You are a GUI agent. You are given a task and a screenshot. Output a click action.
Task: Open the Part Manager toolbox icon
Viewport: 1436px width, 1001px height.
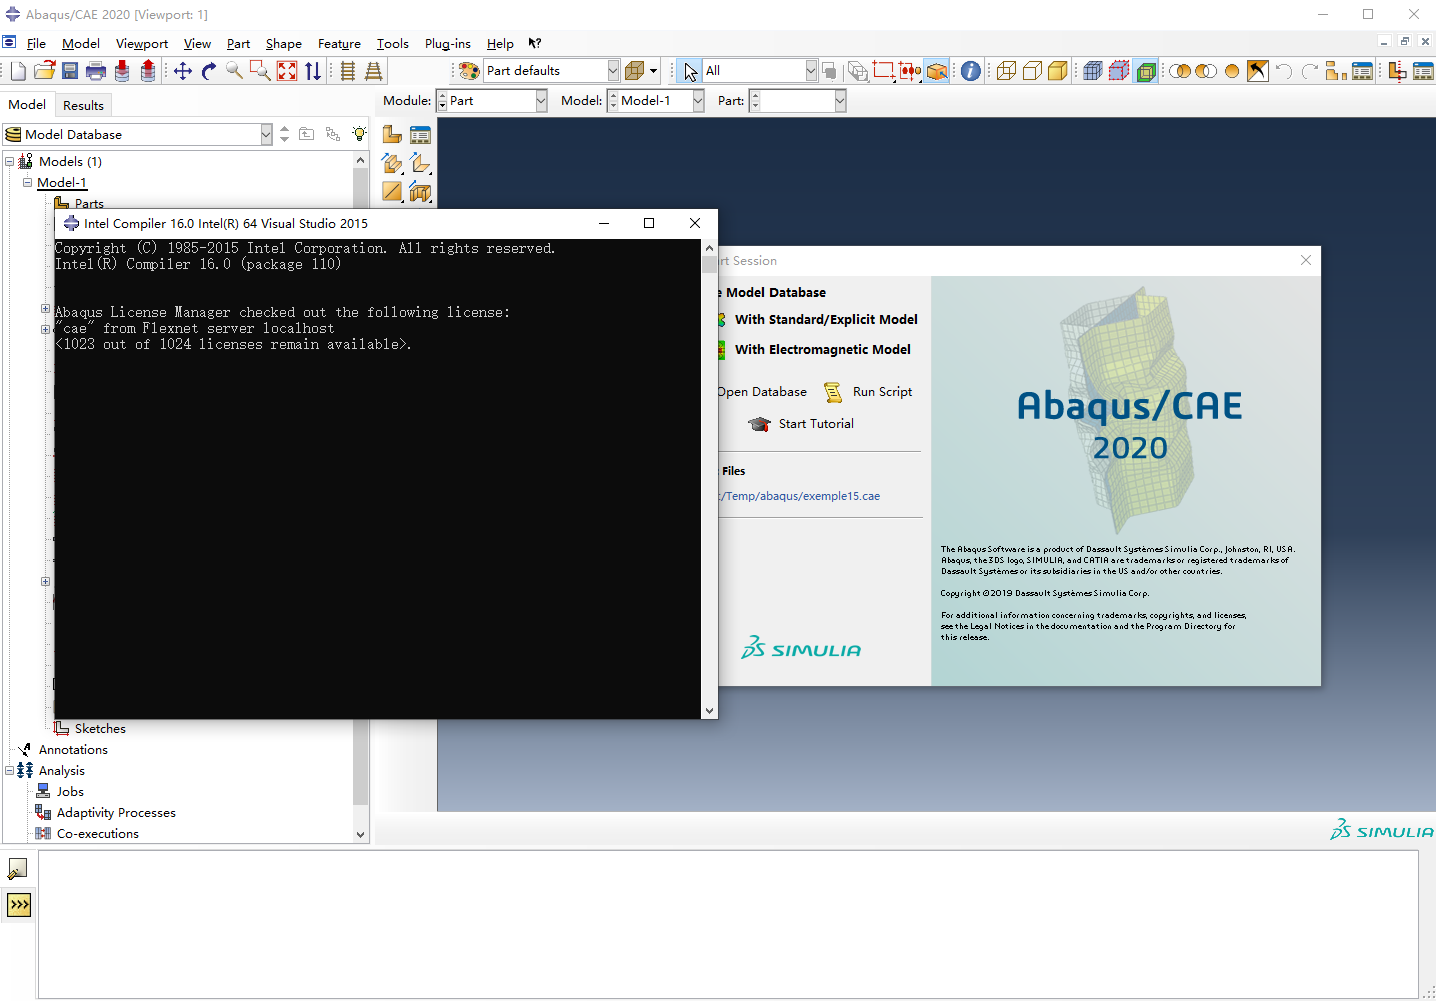420,134
